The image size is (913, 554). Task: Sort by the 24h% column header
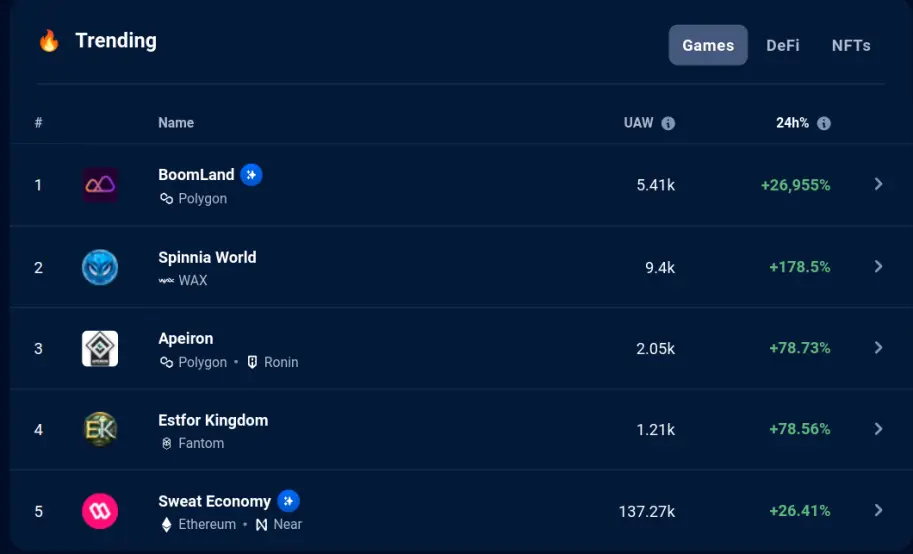tap(792, 123)
